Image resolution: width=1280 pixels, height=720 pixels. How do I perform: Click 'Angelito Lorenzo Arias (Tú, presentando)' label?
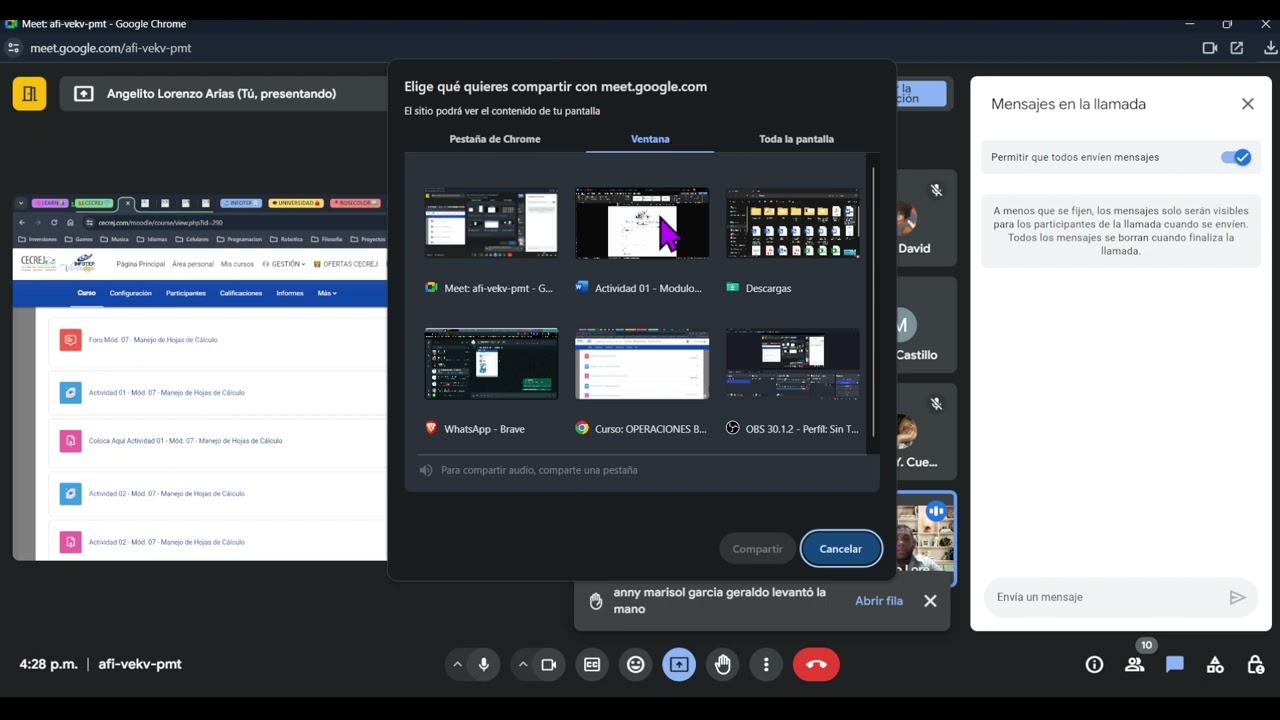221,94
